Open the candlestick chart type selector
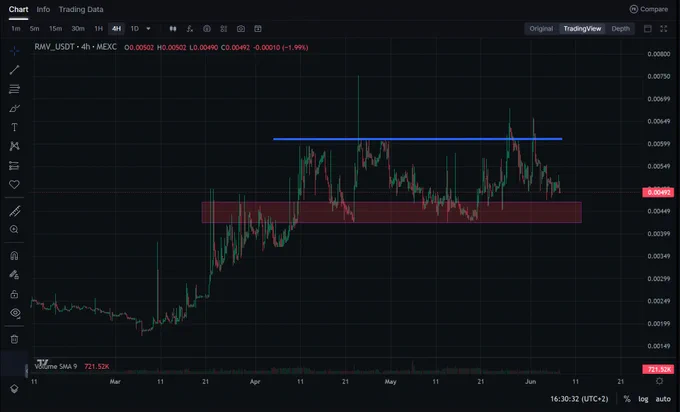 point(173,29)
